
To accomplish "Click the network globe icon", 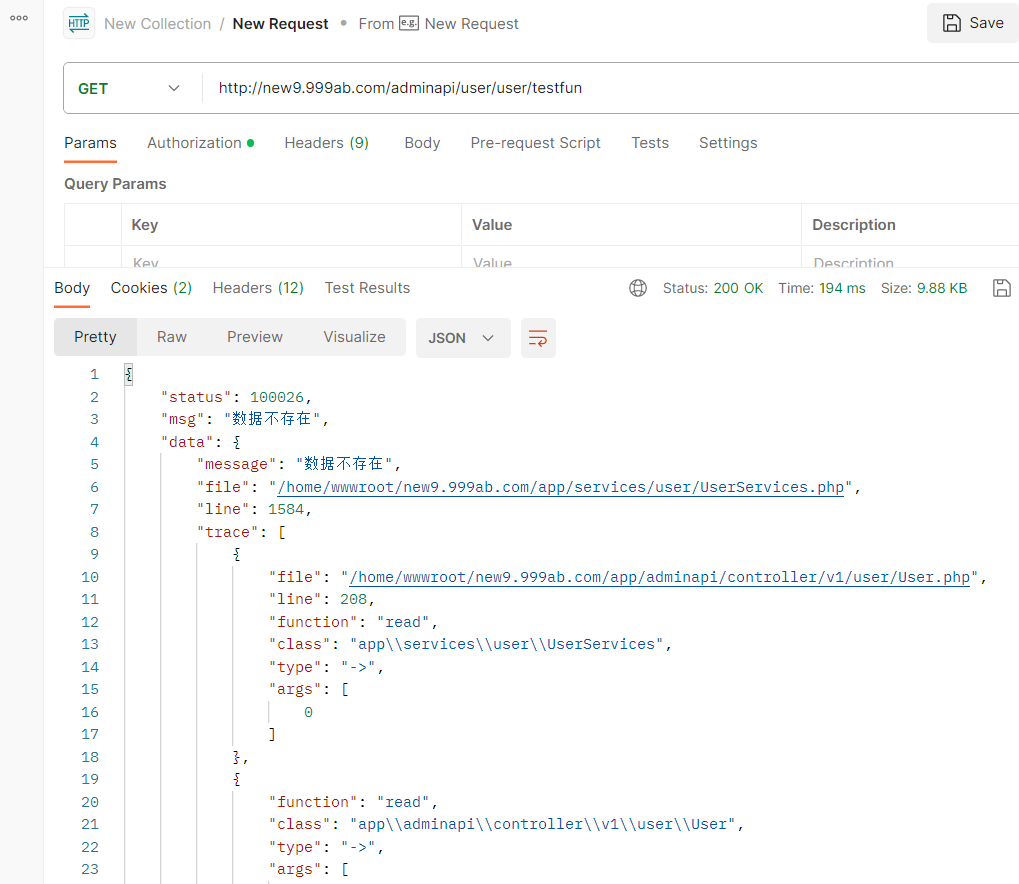I will [x=638, y=288].
